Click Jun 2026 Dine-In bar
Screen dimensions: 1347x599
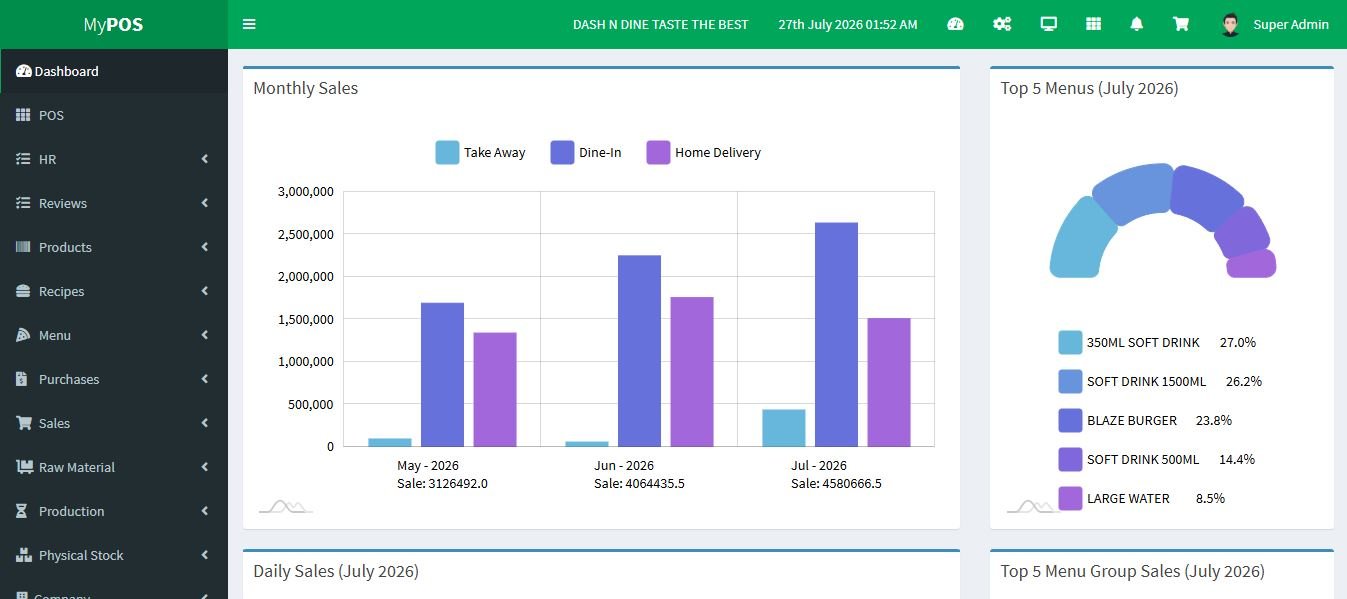point(639,351)
